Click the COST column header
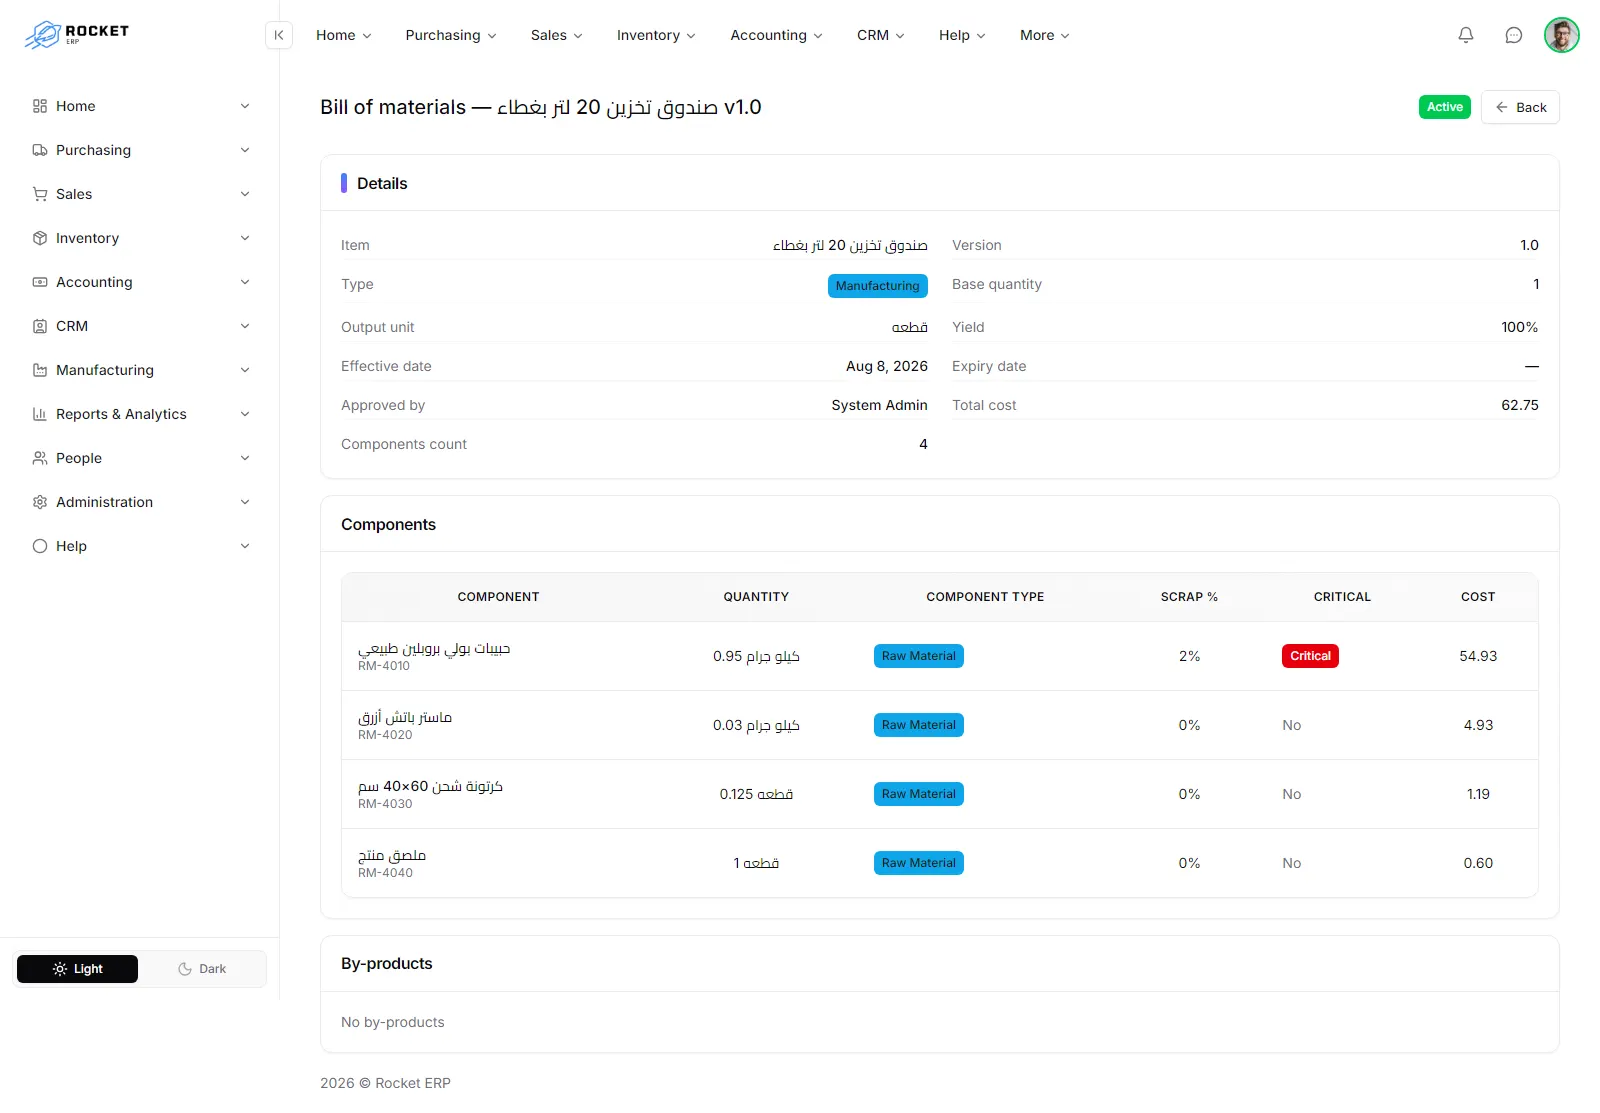 (1478, 597)
